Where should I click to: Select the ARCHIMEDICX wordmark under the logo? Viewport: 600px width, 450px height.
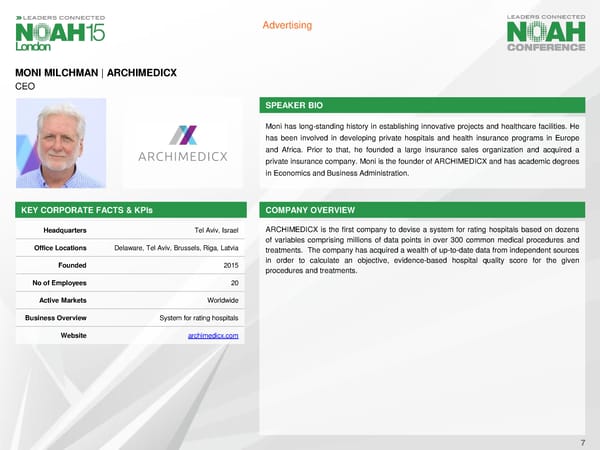(x=182, y=156)
